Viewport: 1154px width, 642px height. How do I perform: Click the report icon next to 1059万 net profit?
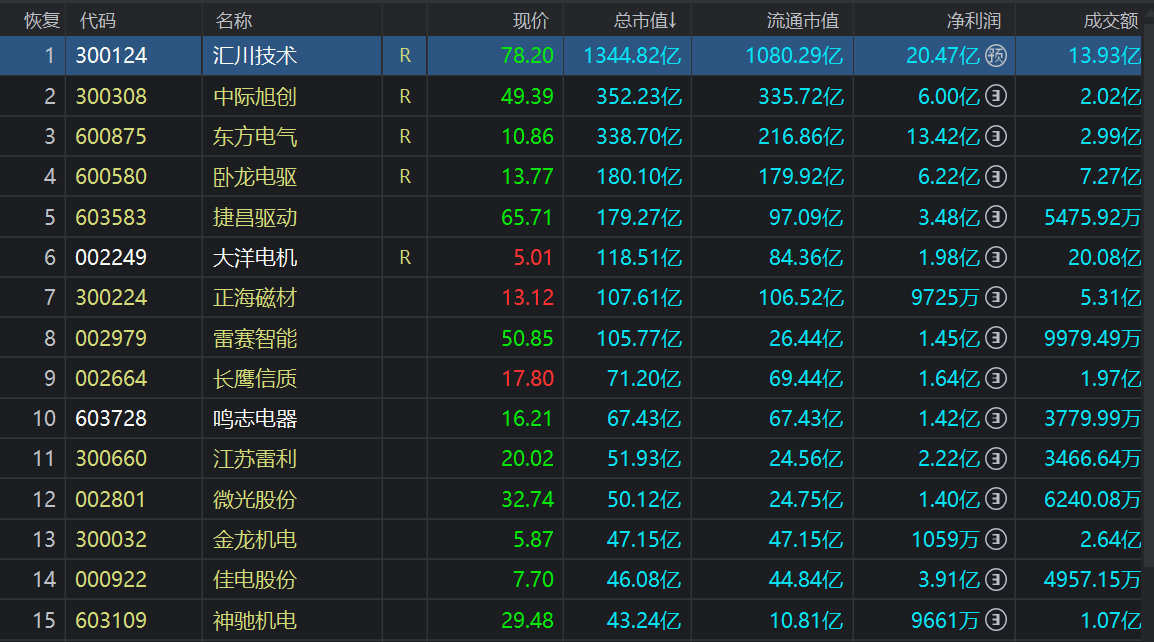[996, 540]
